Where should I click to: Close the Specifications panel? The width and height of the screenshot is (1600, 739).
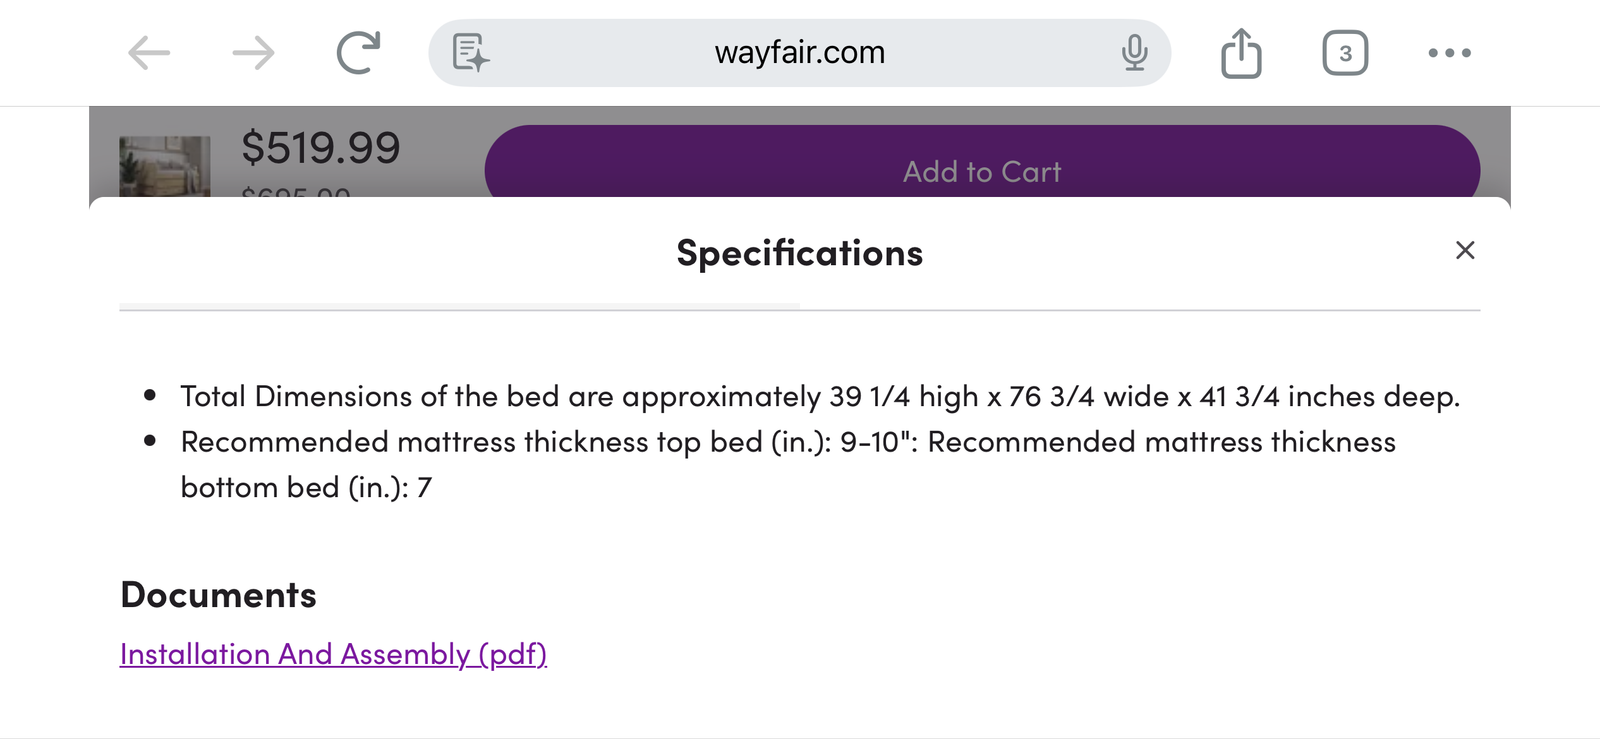click(1465, 250)
